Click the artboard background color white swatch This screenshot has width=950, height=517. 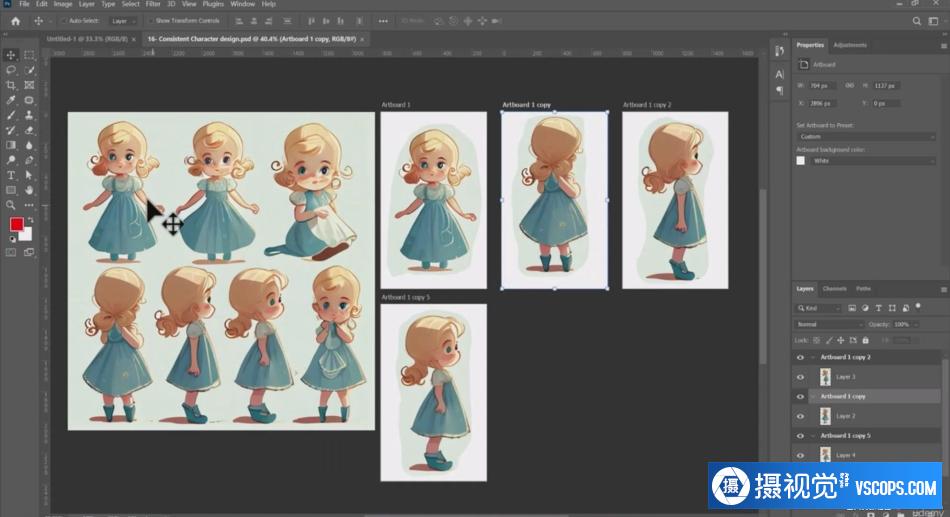[x=800, y=161]
